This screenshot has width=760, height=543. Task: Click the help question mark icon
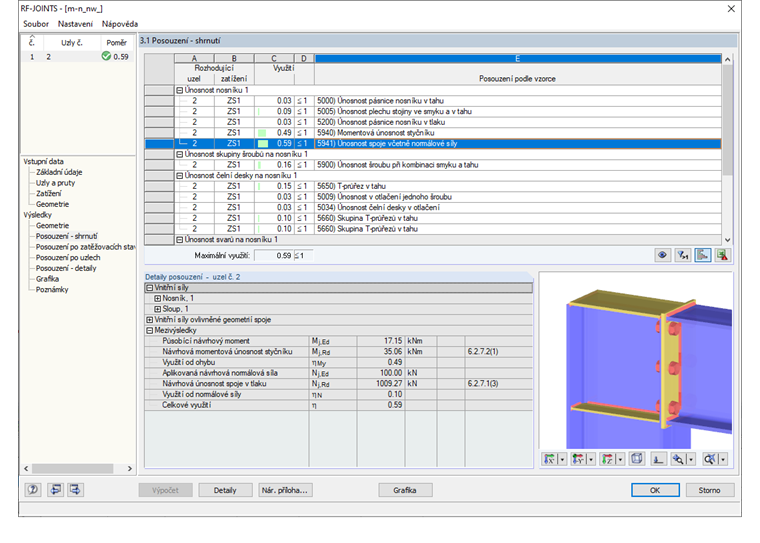[x=32, y=490]
